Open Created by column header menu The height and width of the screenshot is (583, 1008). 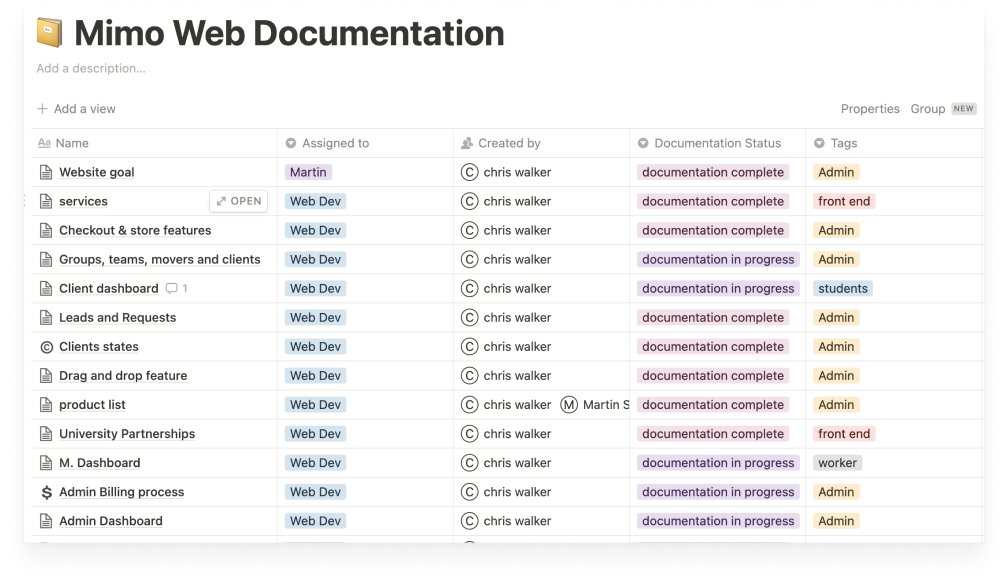(x=541, y=143)
